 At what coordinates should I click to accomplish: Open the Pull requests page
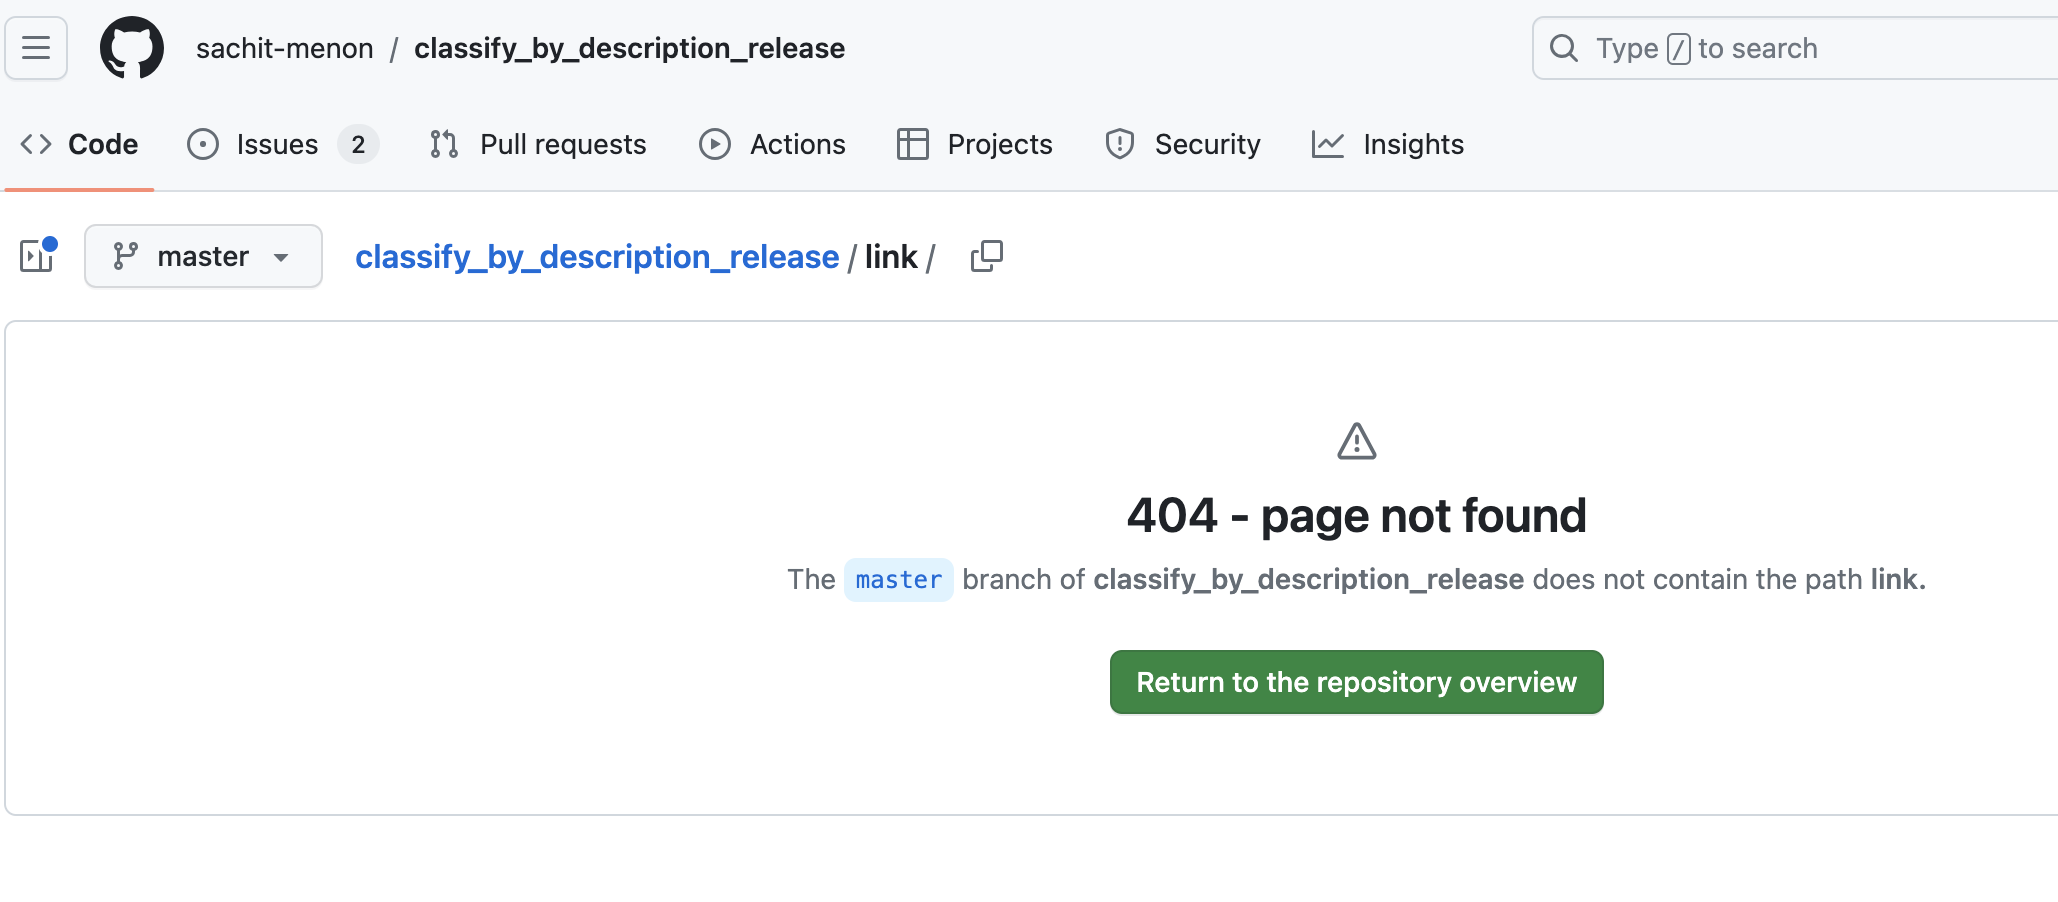pyautogui.click(x=563, y=144)
